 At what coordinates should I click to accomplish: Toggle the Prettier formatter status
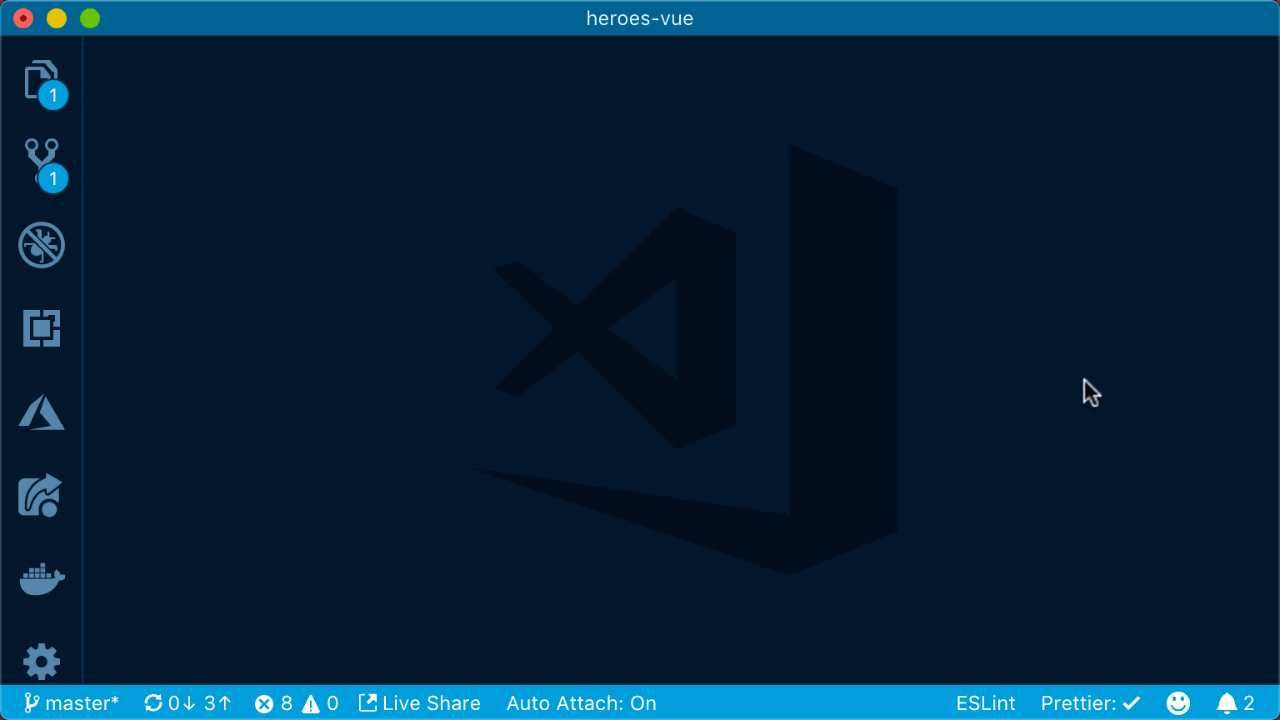tap(1090, 703)
